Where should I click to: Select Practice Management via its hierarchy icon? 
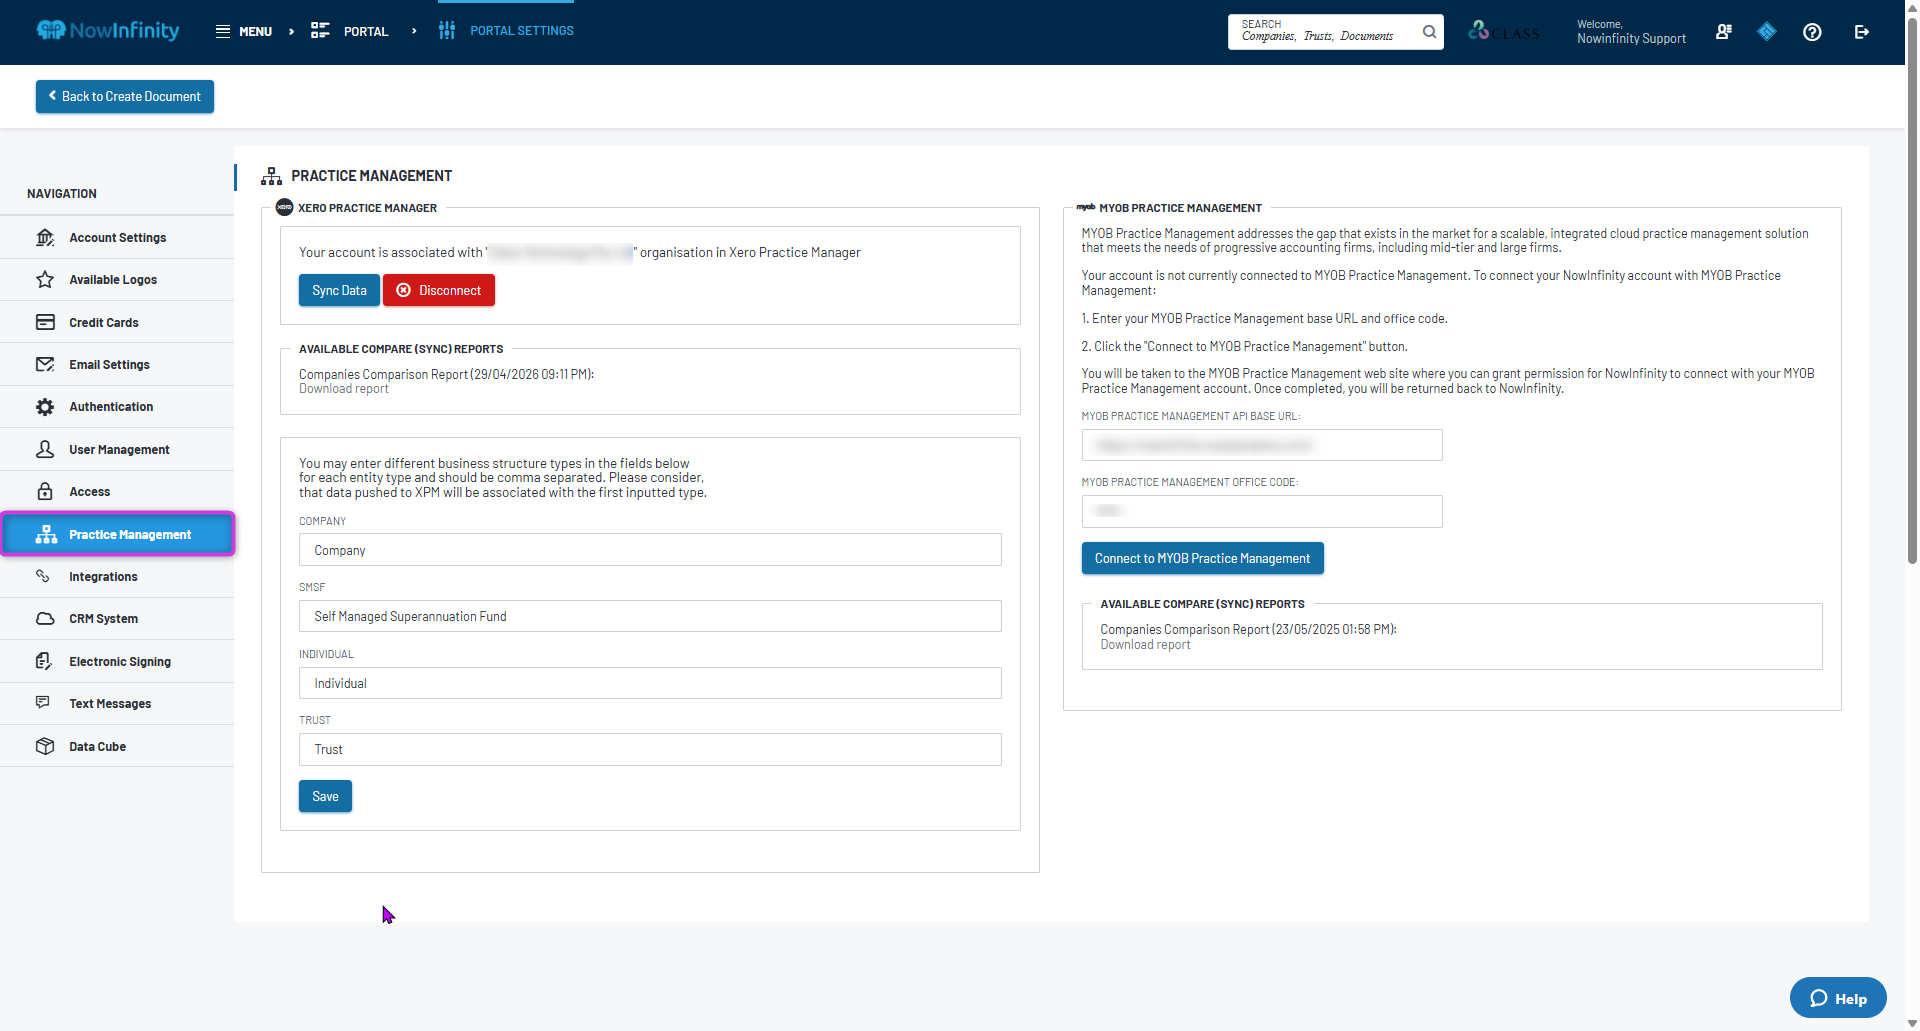click(46, 535)
